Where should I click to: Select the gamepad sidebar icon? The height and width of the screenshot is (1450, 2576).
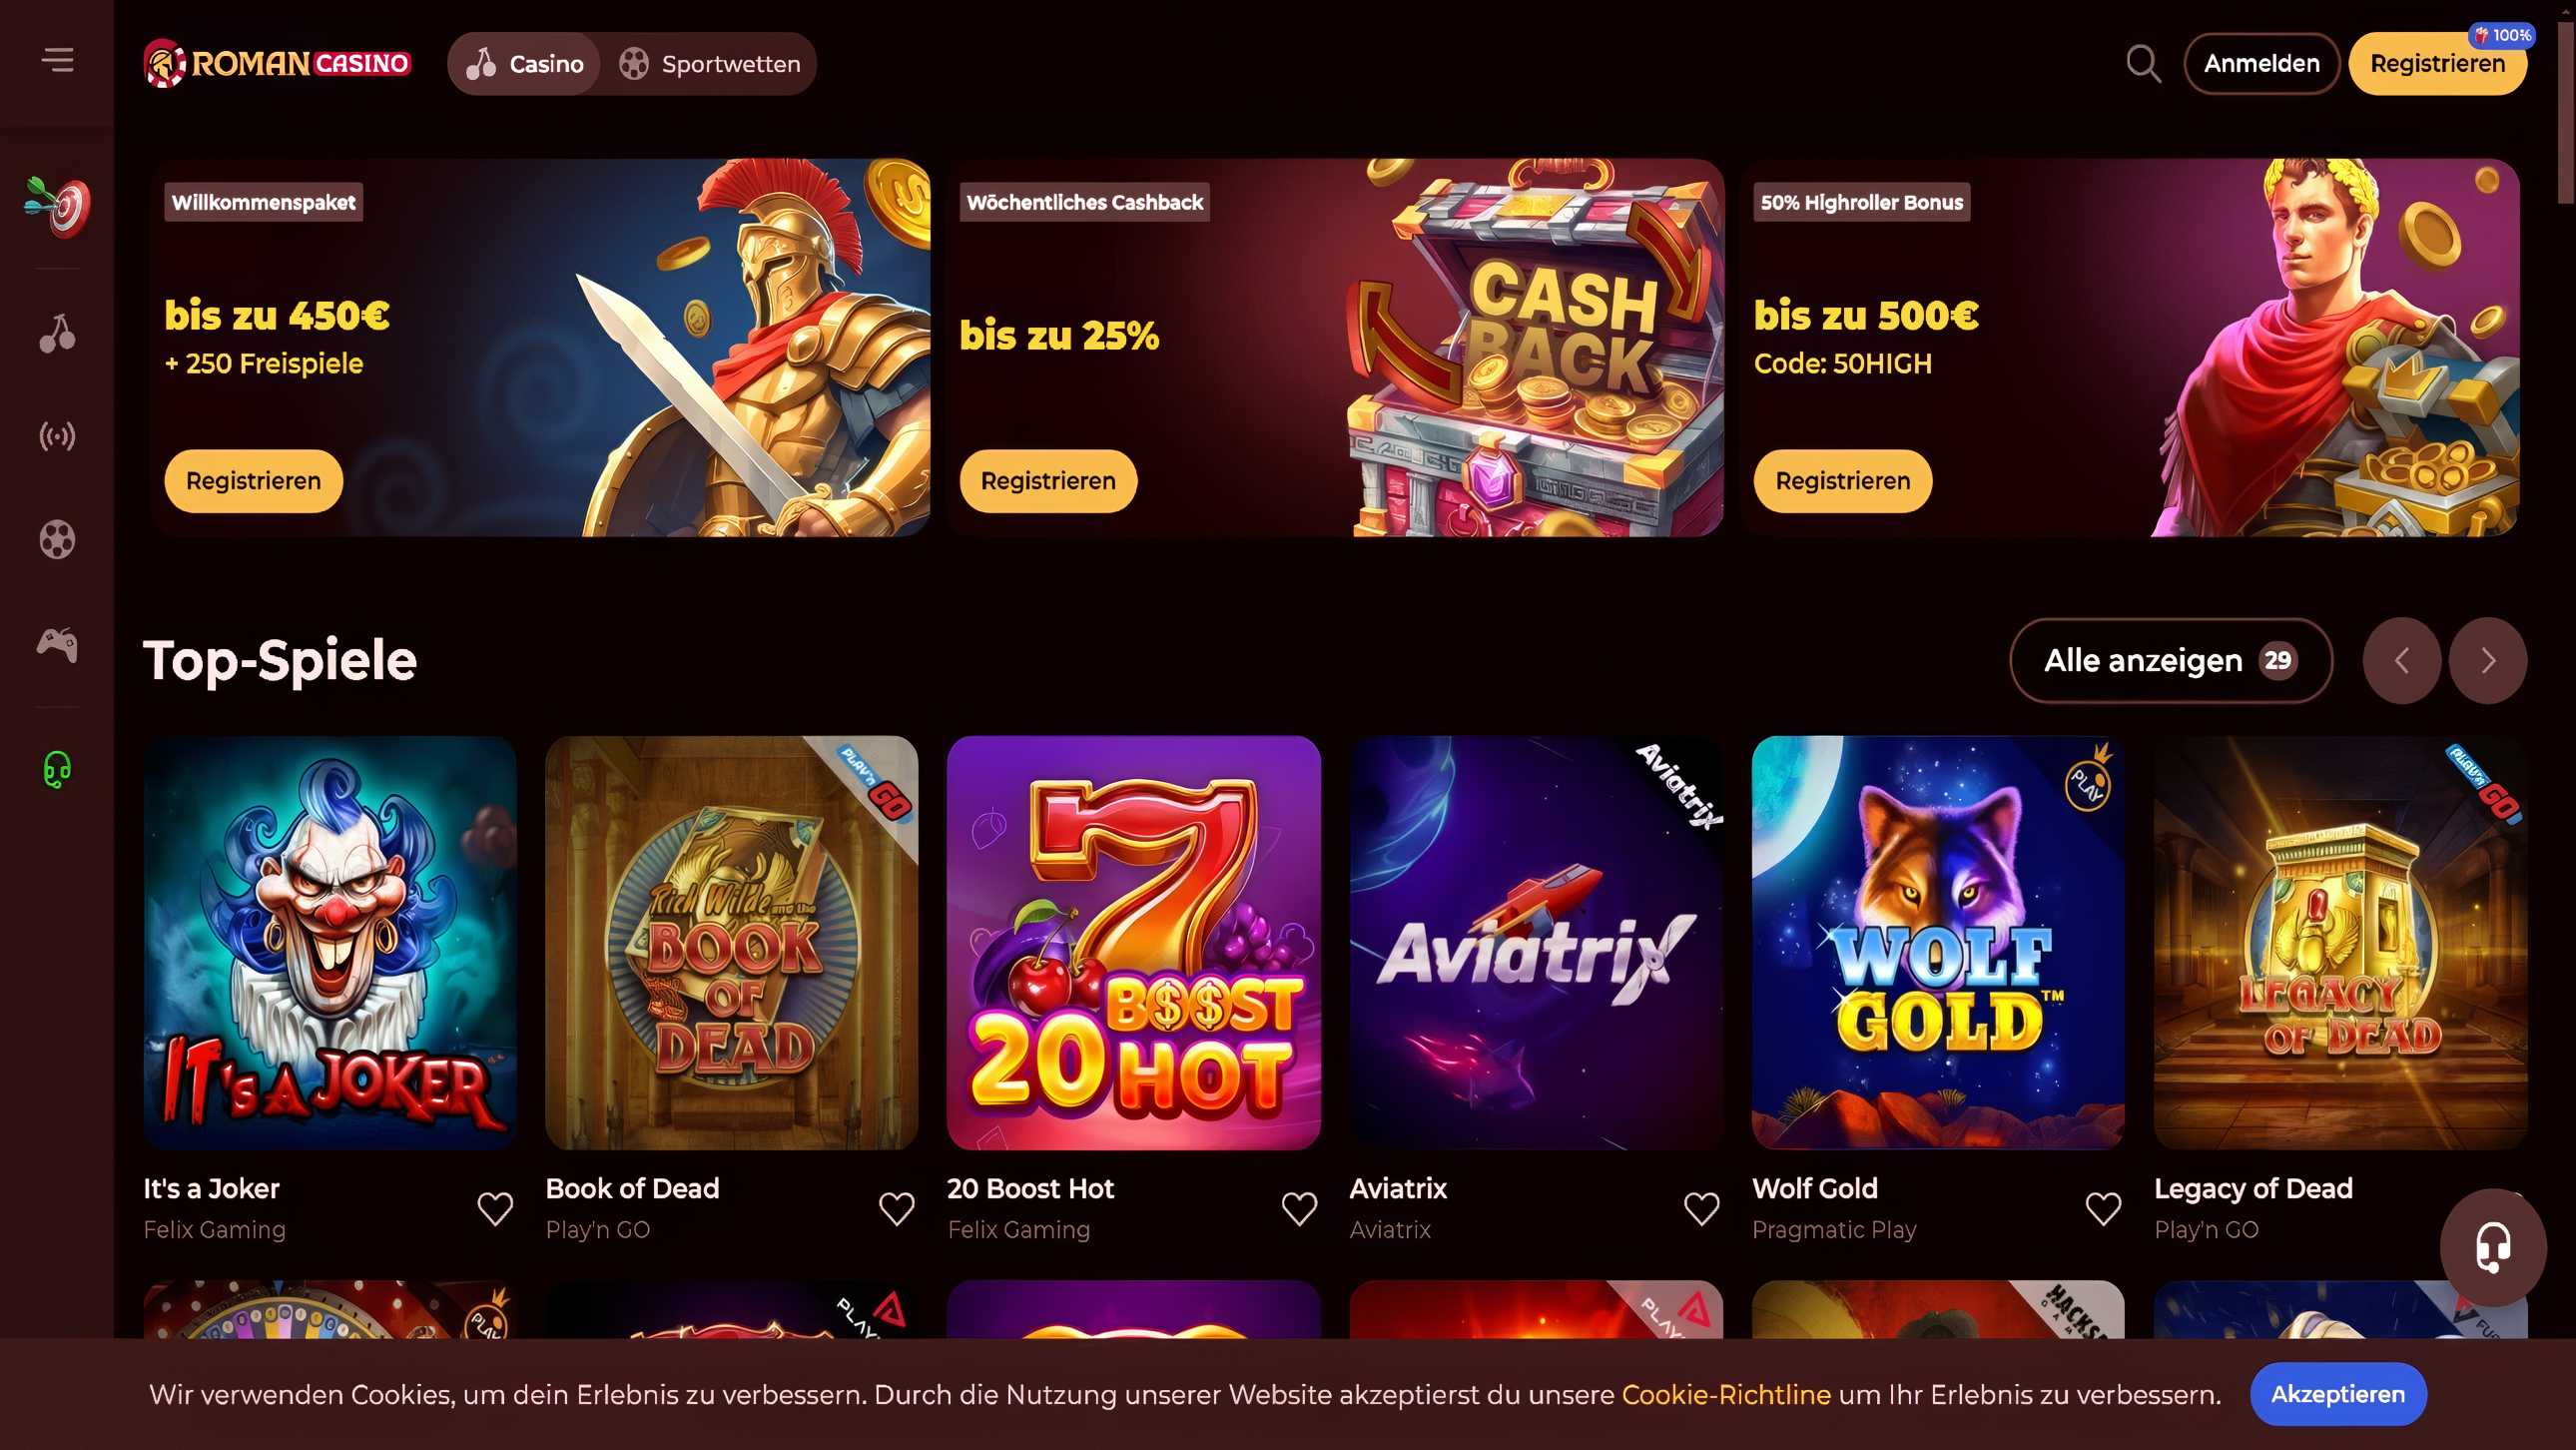coord(57,645)
